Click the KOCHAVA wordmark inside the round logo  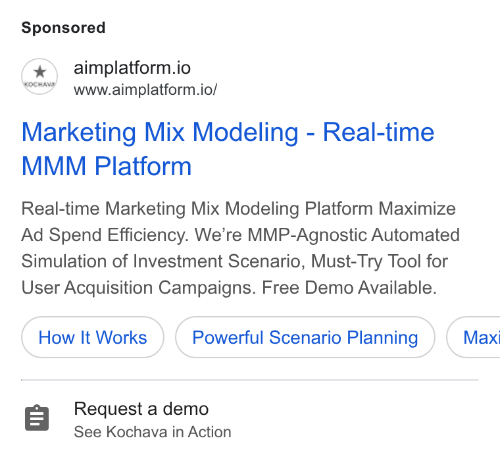click(x=40, y=85)
